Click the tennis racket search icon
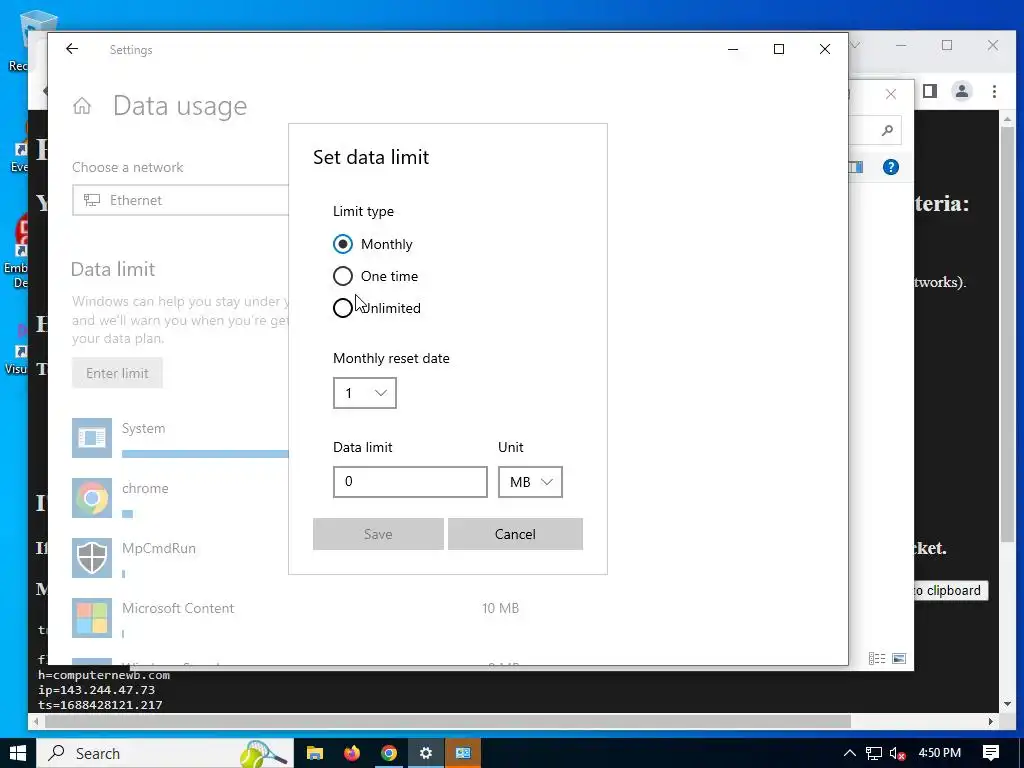 264,753
